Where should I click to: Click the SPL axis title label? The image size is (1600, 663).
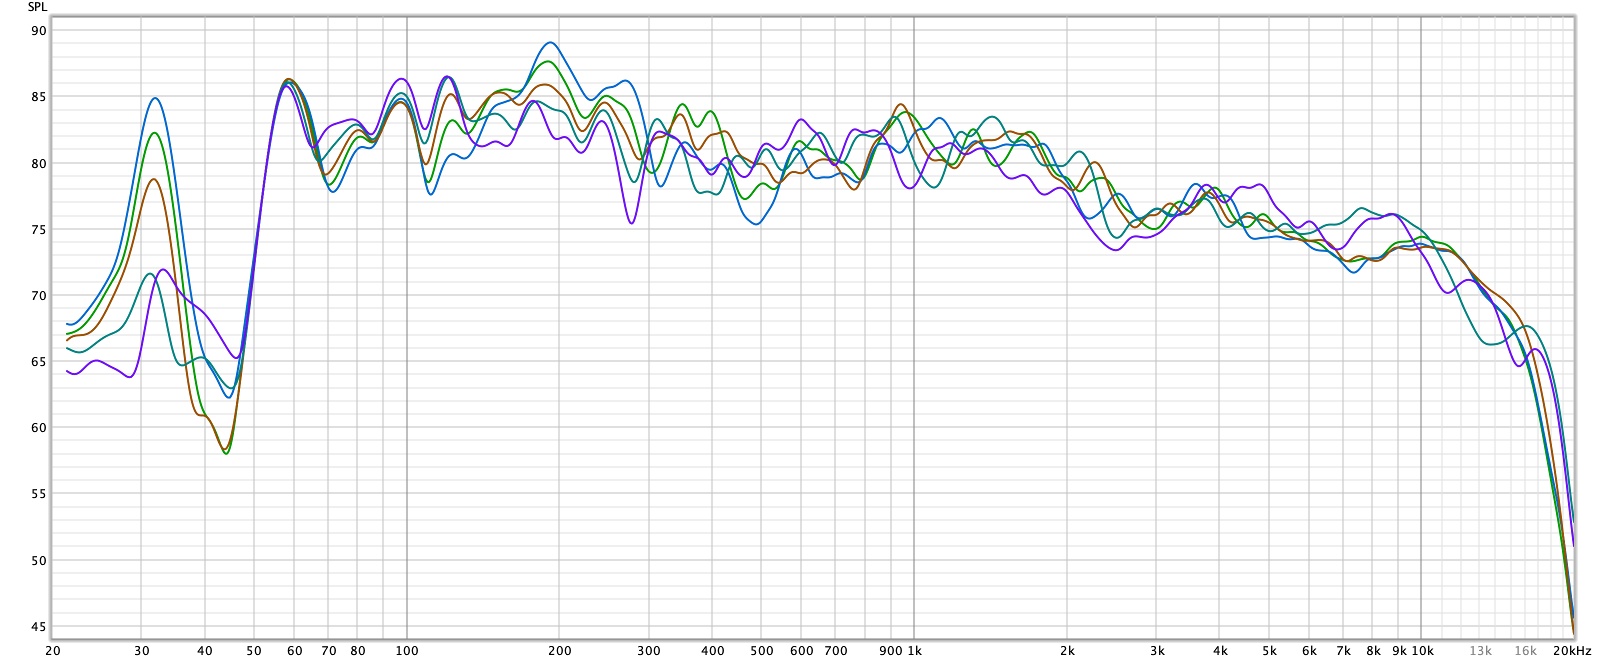37,7
